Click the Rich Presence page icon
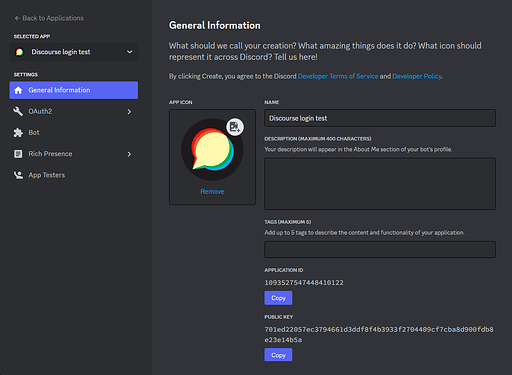Image resolution: width=512 pixels, height=375 pixels. (x=18, y=154)
